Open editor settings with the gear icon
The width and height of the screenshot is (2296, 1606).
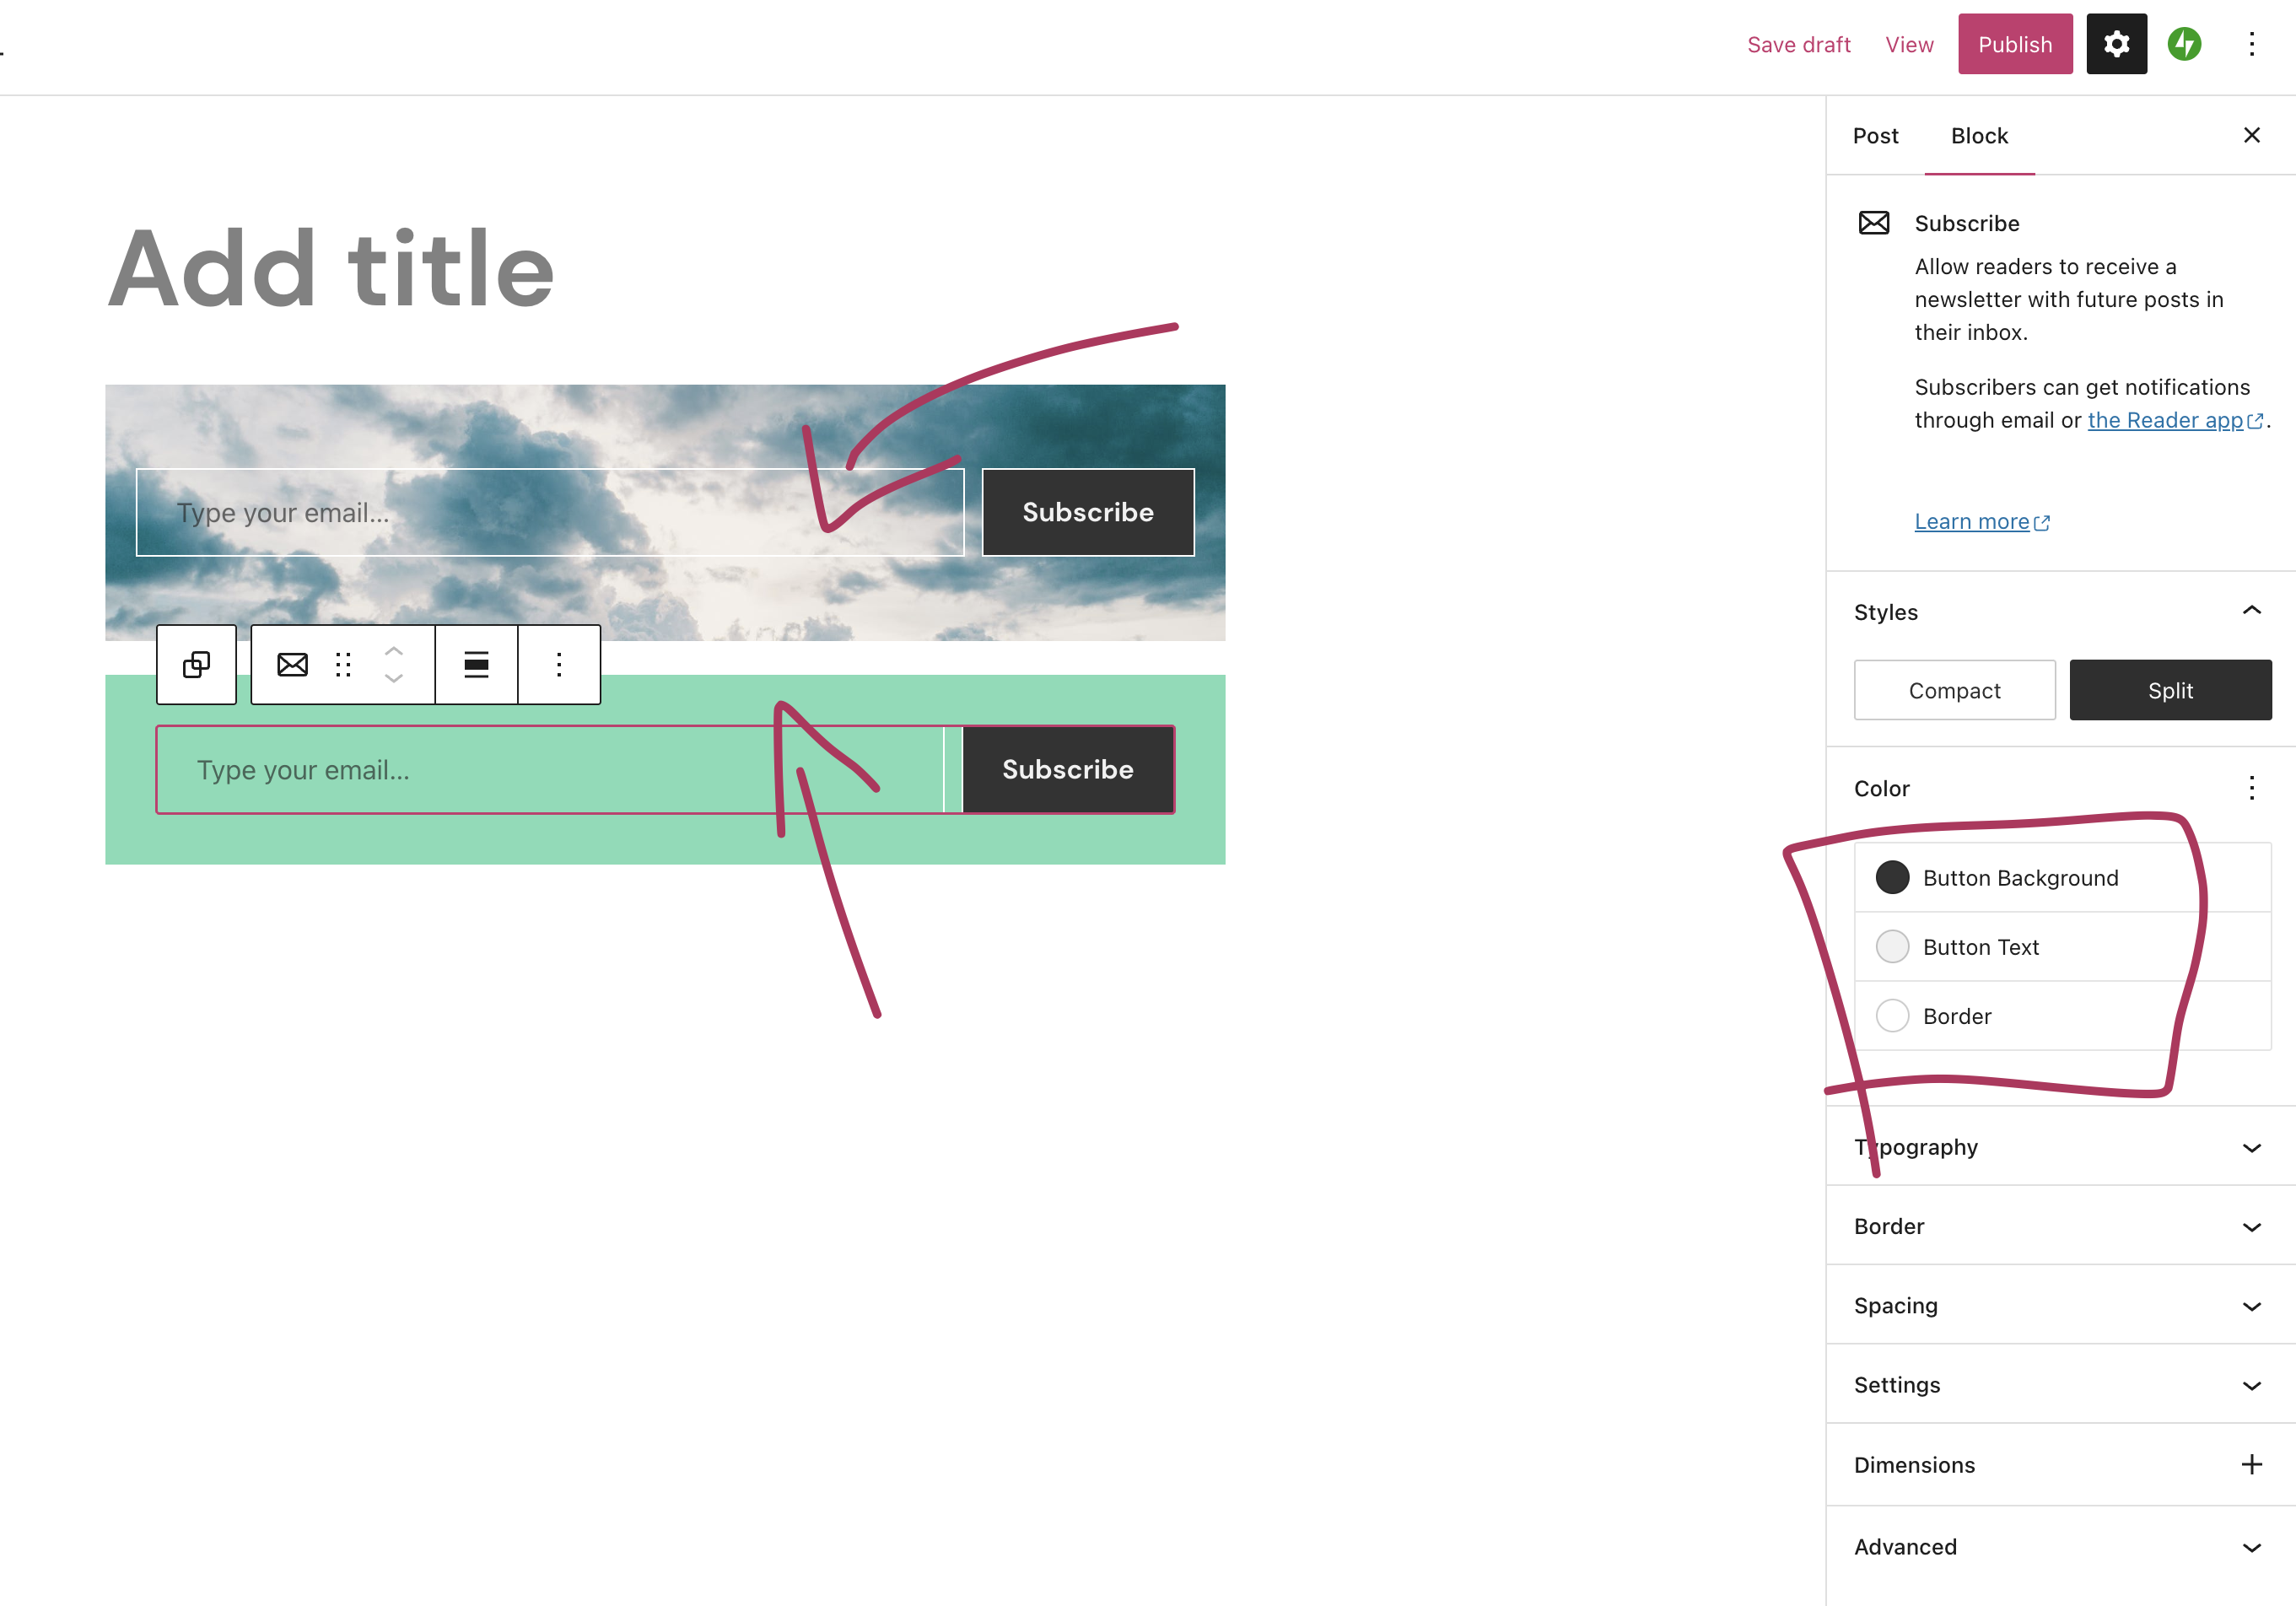(x=2116, y=43)
